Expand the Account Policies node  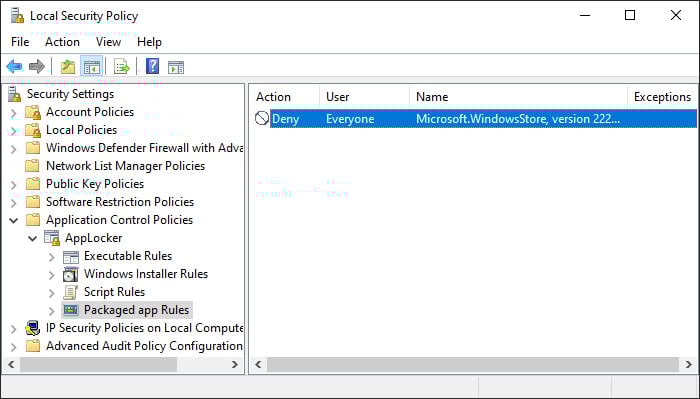pos(13,113)
